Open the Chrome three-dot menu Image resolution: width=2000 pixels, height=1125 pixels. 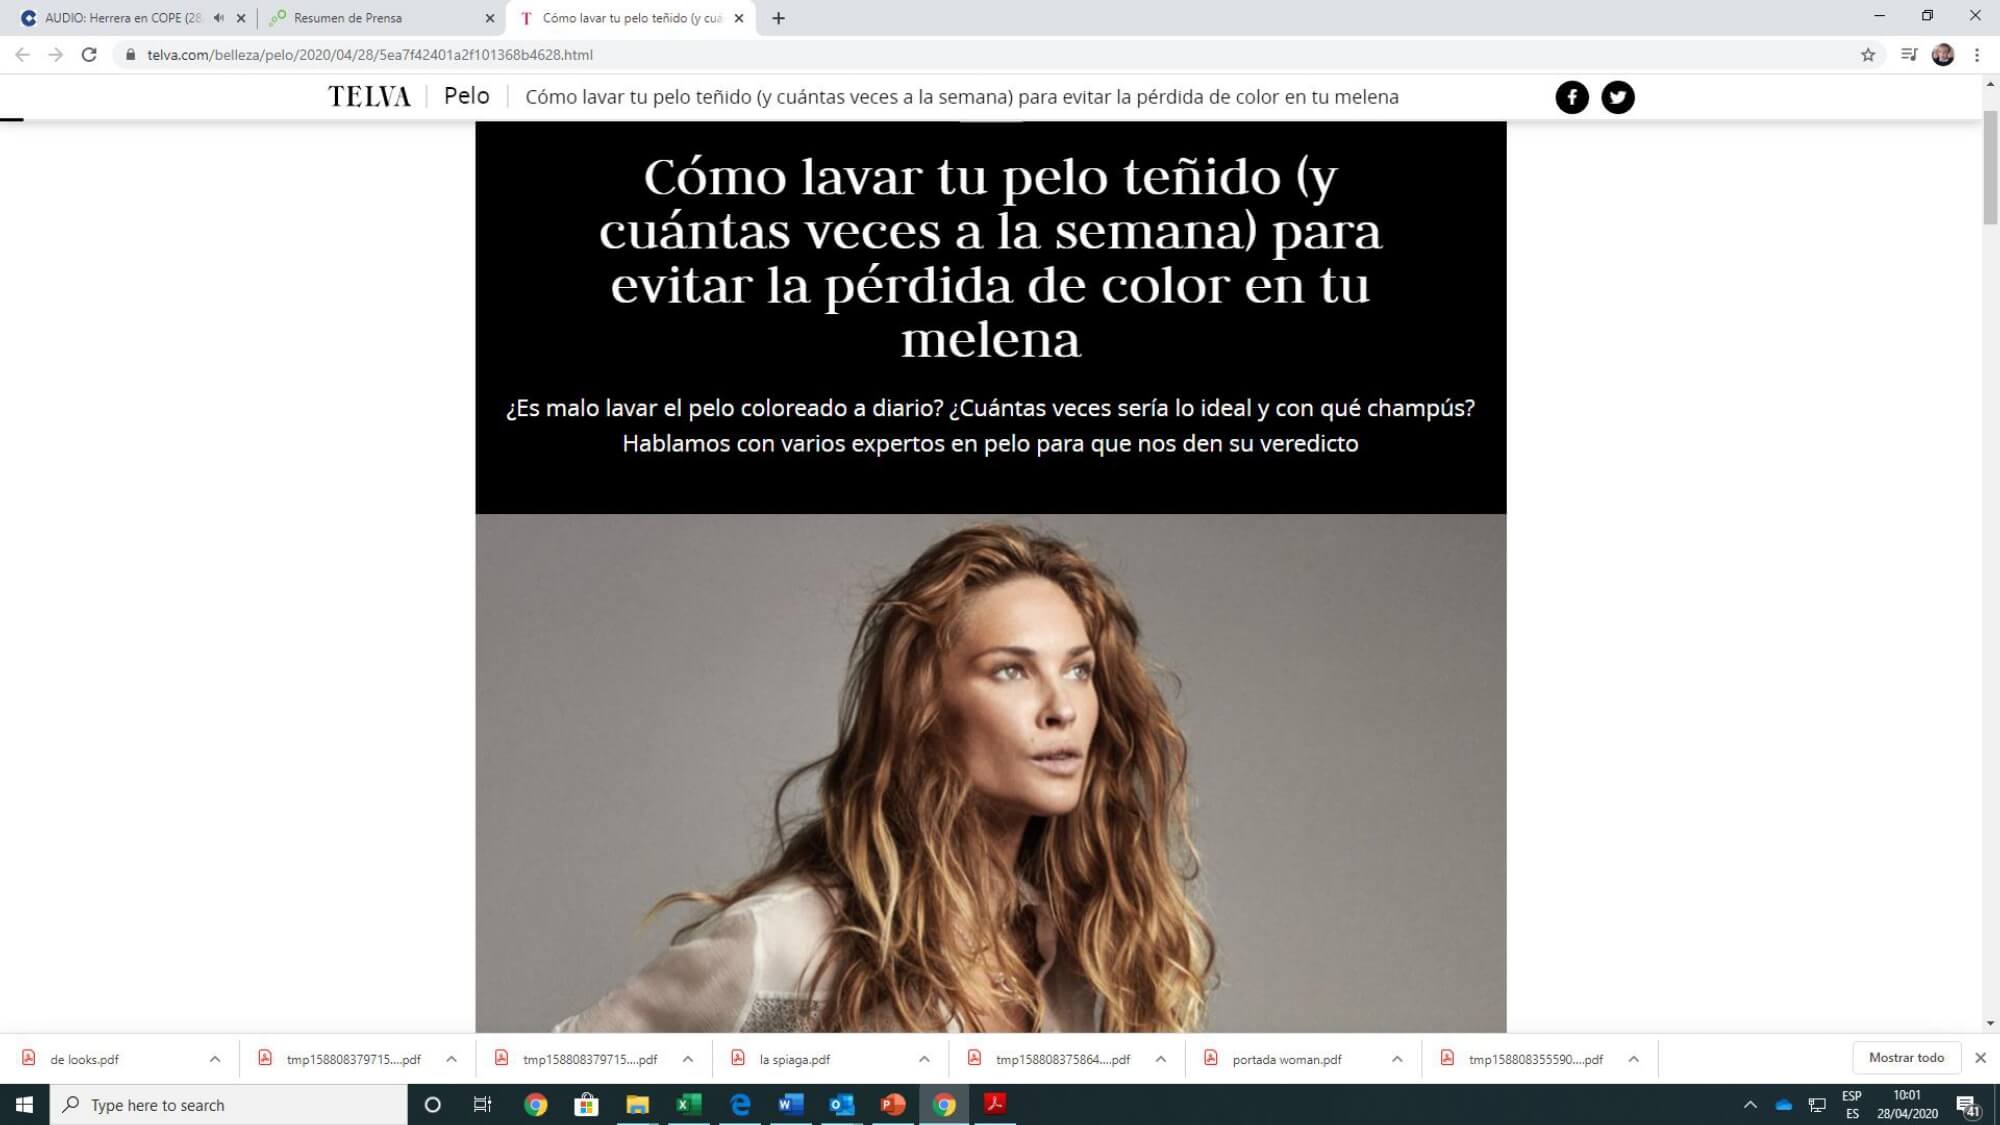pyautogui.click(x=1977, y=55)
